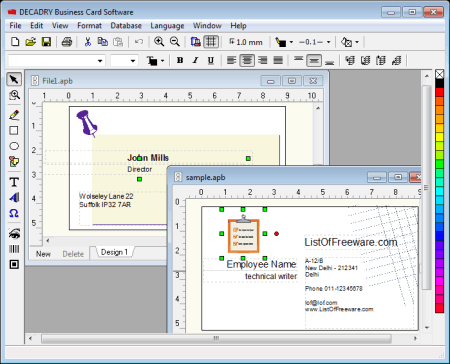
Task: Select the WordArt styled text tool
Action: [14, 198]
